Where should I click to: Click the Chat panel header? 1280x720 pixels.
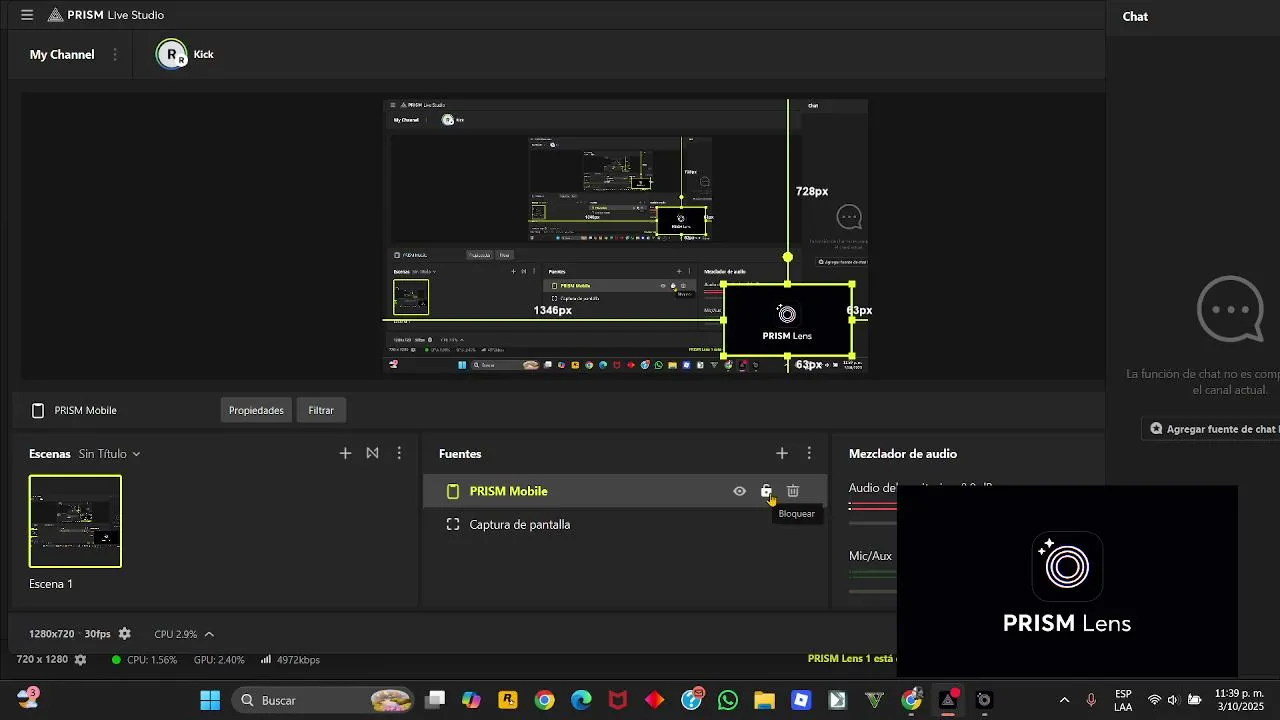[1135, 16]
